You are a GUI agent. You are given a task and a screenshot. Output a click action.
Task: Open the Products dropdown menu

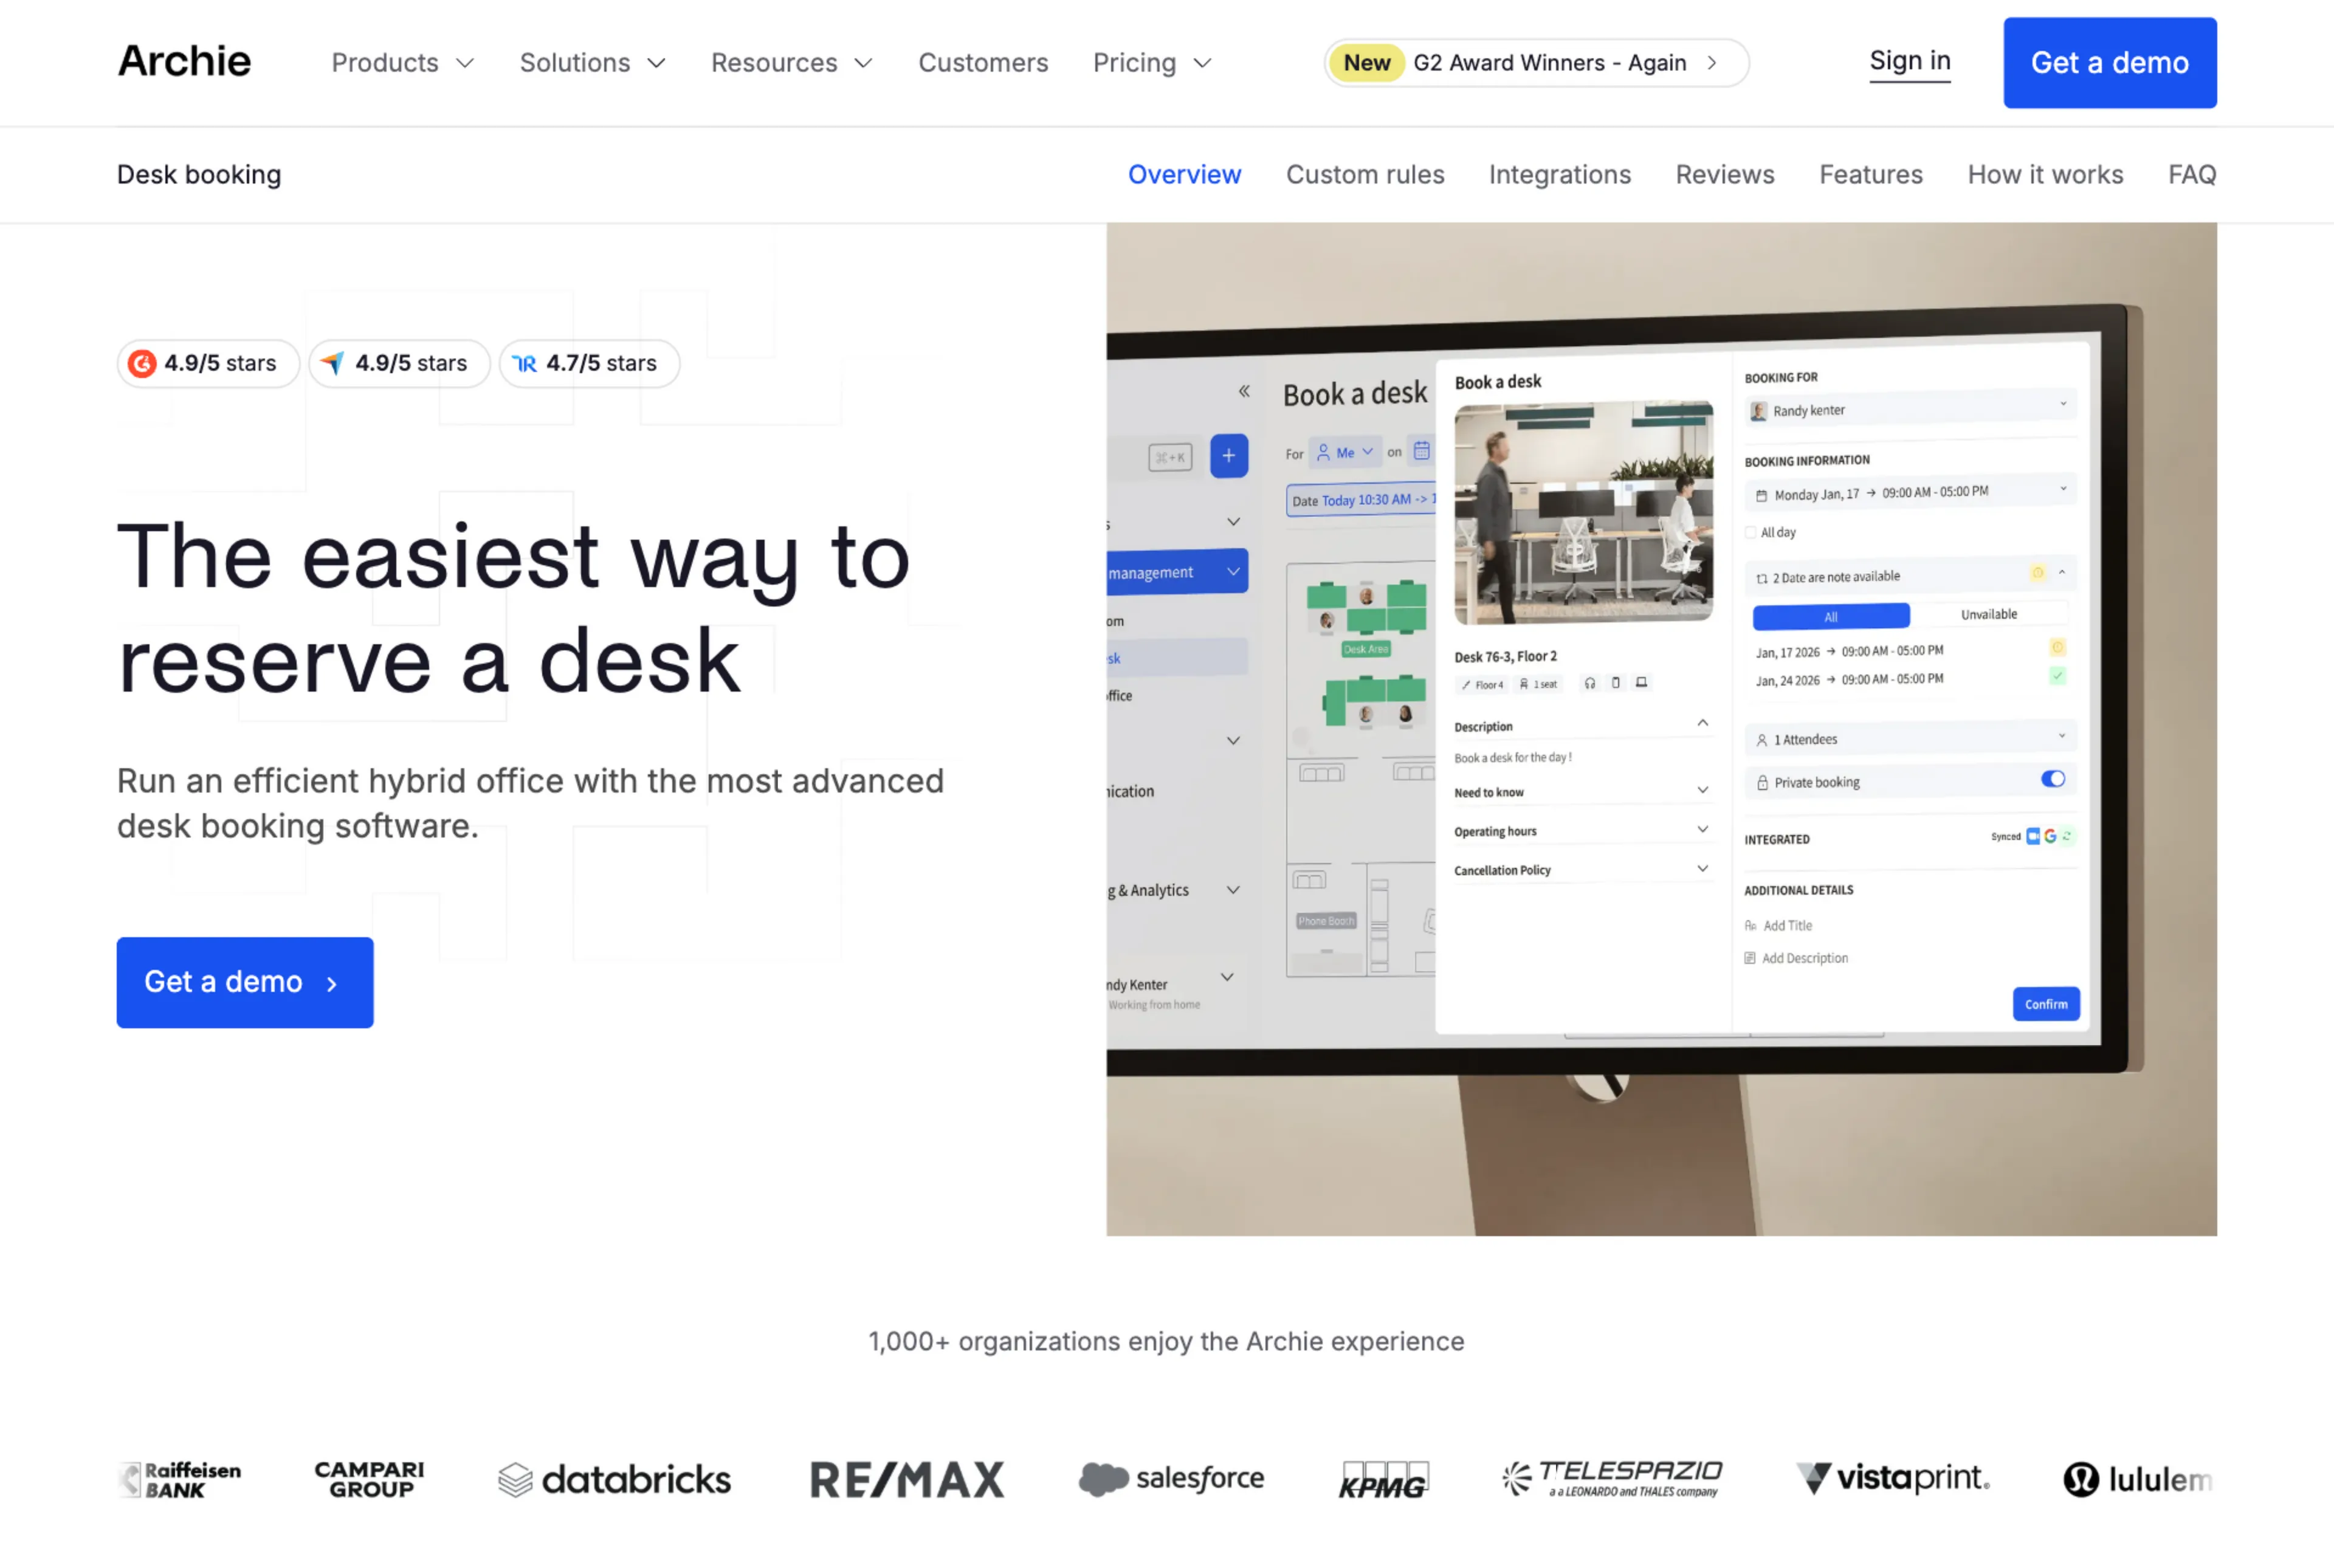tap(402, 63)
